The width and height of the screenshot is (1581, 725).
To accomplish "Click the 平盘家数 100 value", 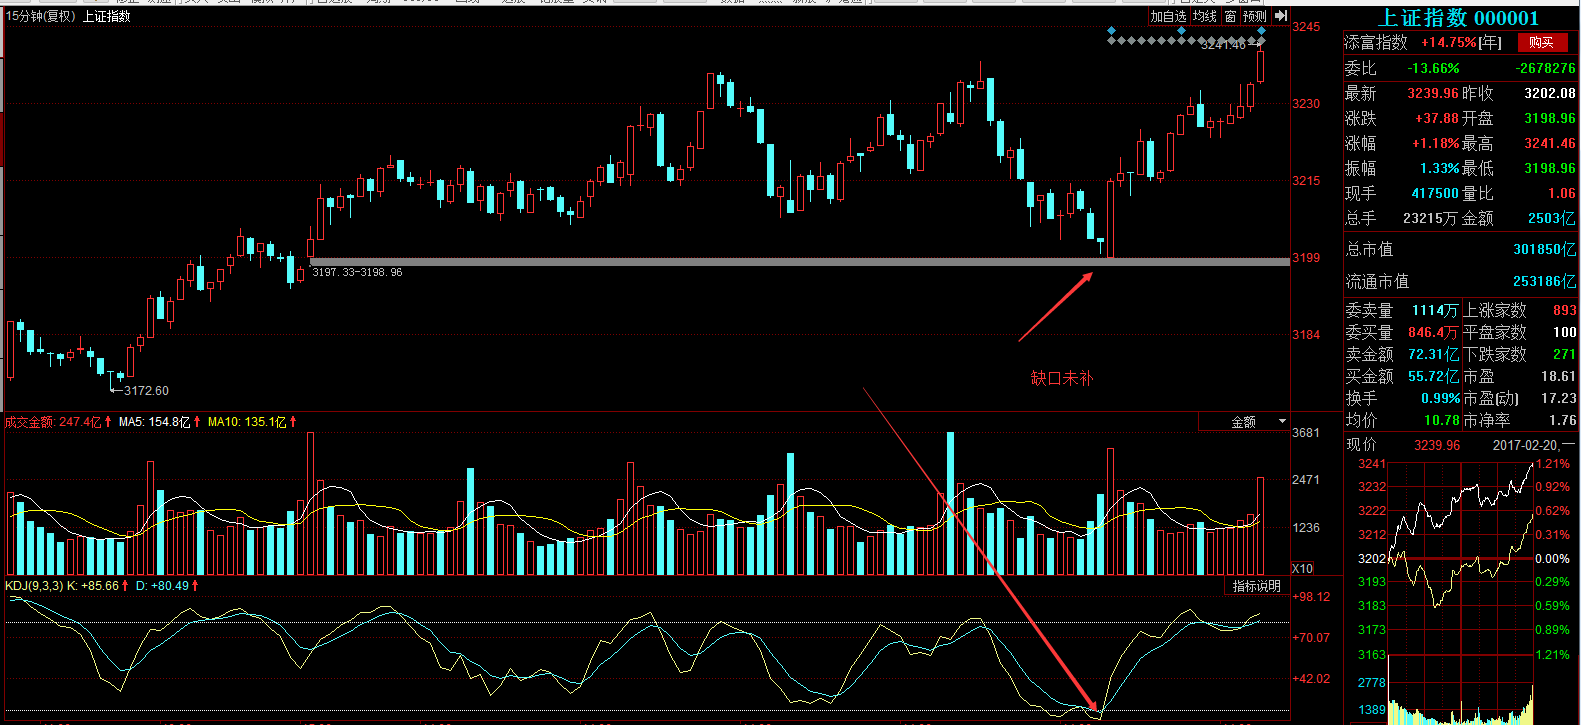I will coord(1565,332).
